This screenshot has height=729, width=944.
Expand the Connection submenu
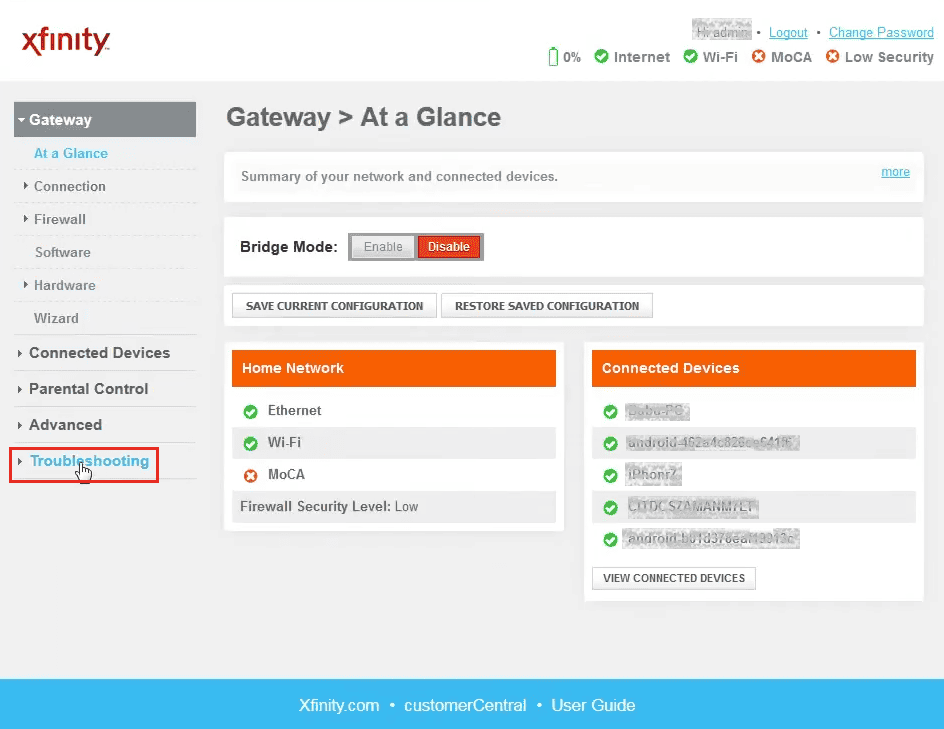pos(69,186)
